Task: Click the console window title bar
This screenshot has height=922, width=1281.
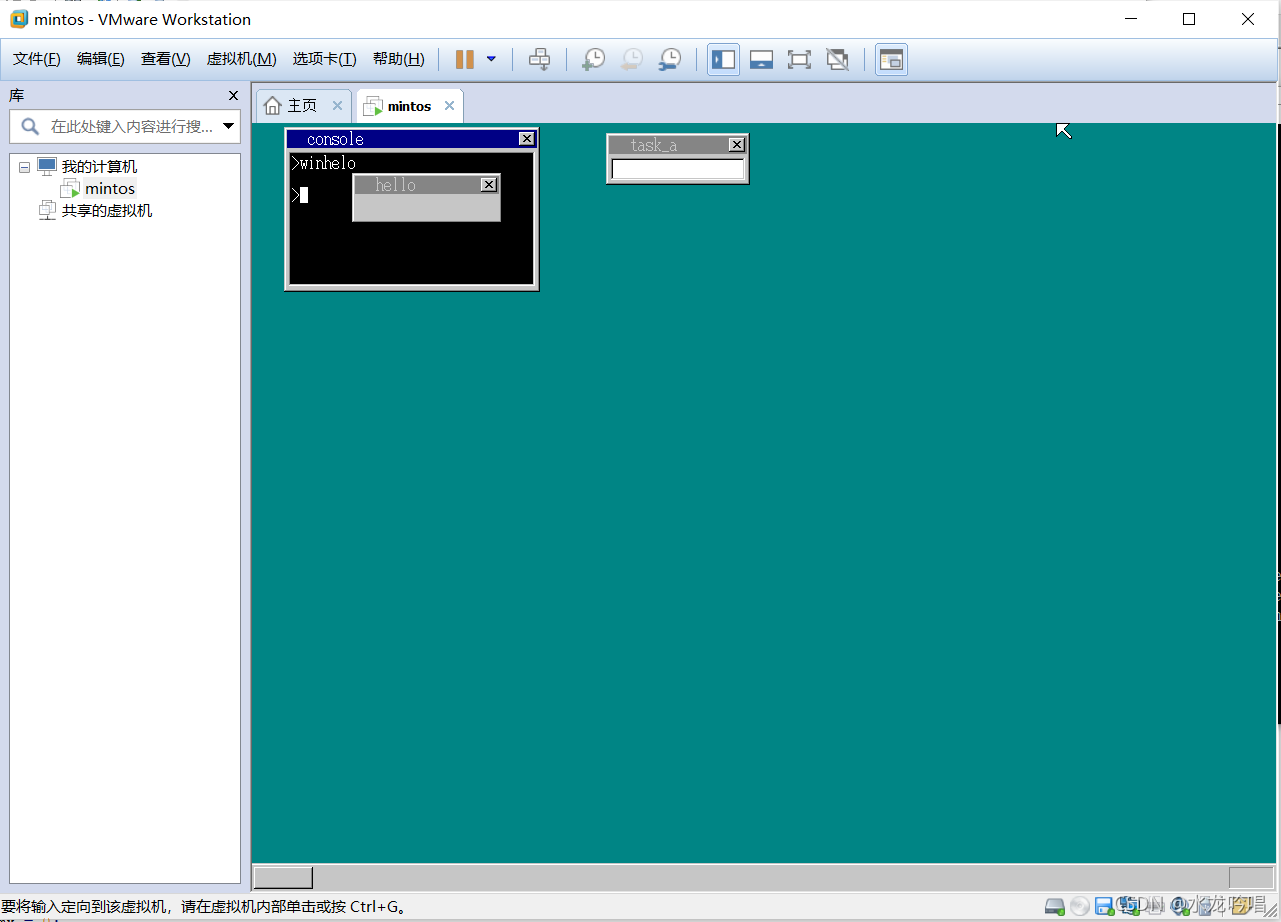Action: (412, 139)
